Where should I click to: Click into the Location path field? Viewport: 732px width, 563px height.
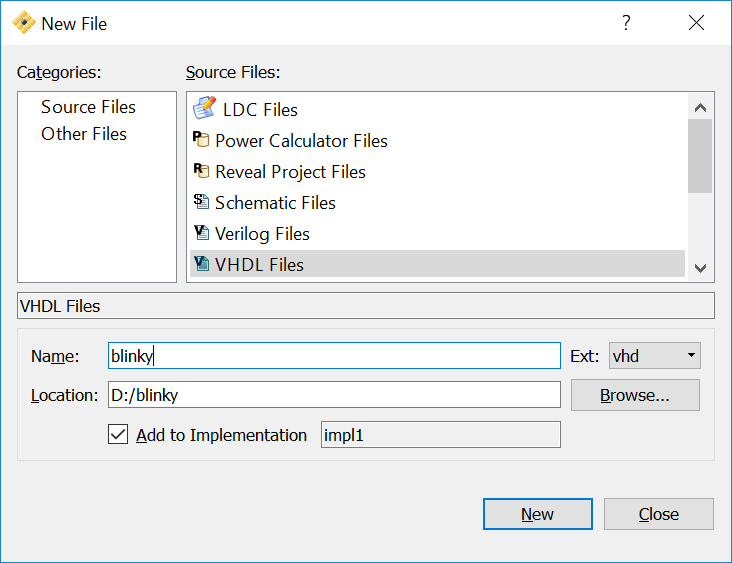click(x=334, y=395)
